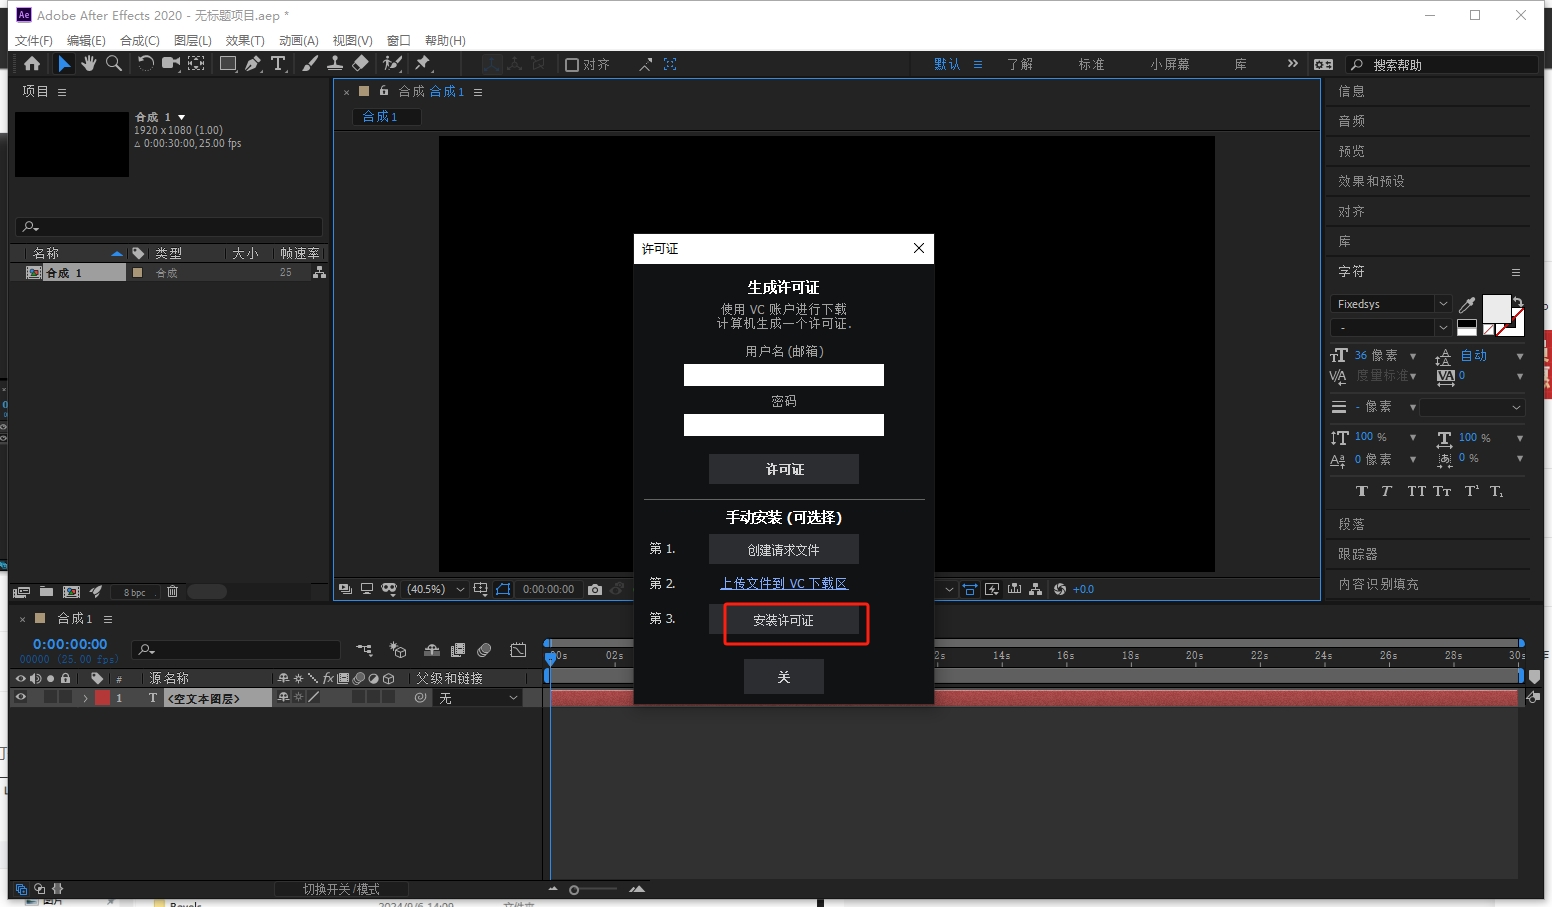The image size is (1552, 907).
Task: Select the Hand tool
Action: [x=89, y=64]
